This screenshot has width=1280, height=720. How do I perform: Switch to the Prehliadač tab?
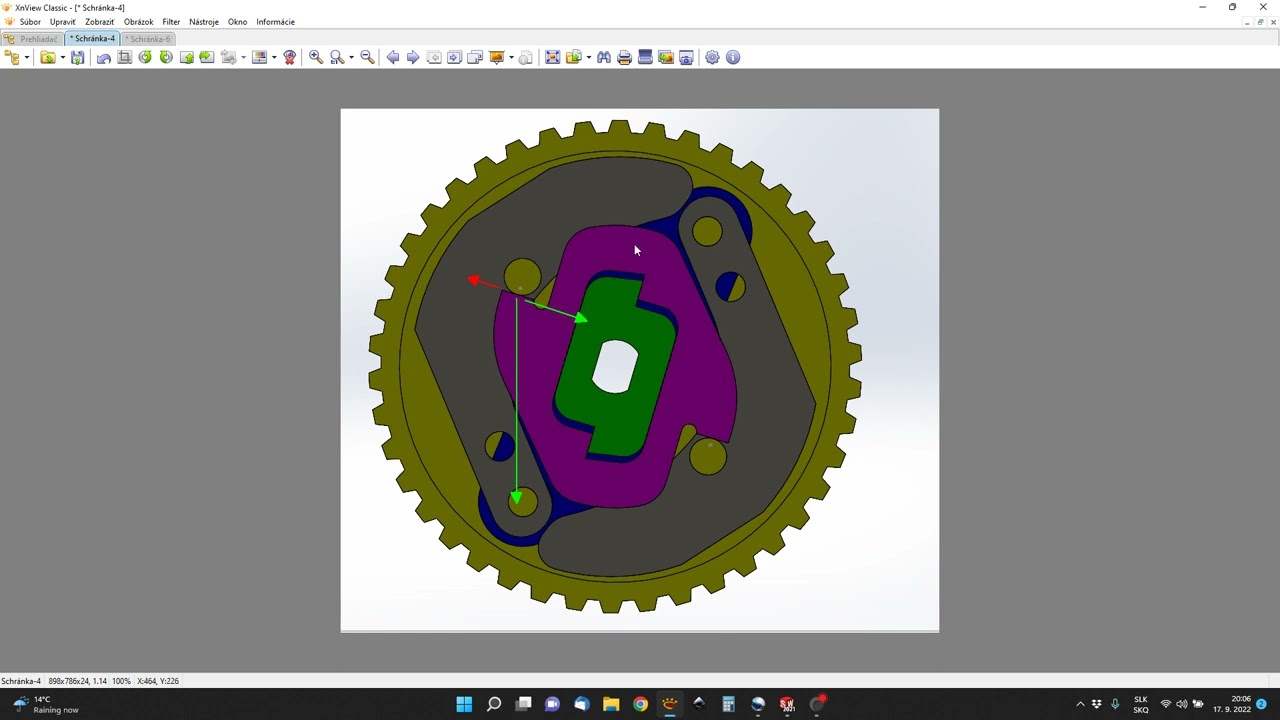pyautogui.click(x=33, y=39)
